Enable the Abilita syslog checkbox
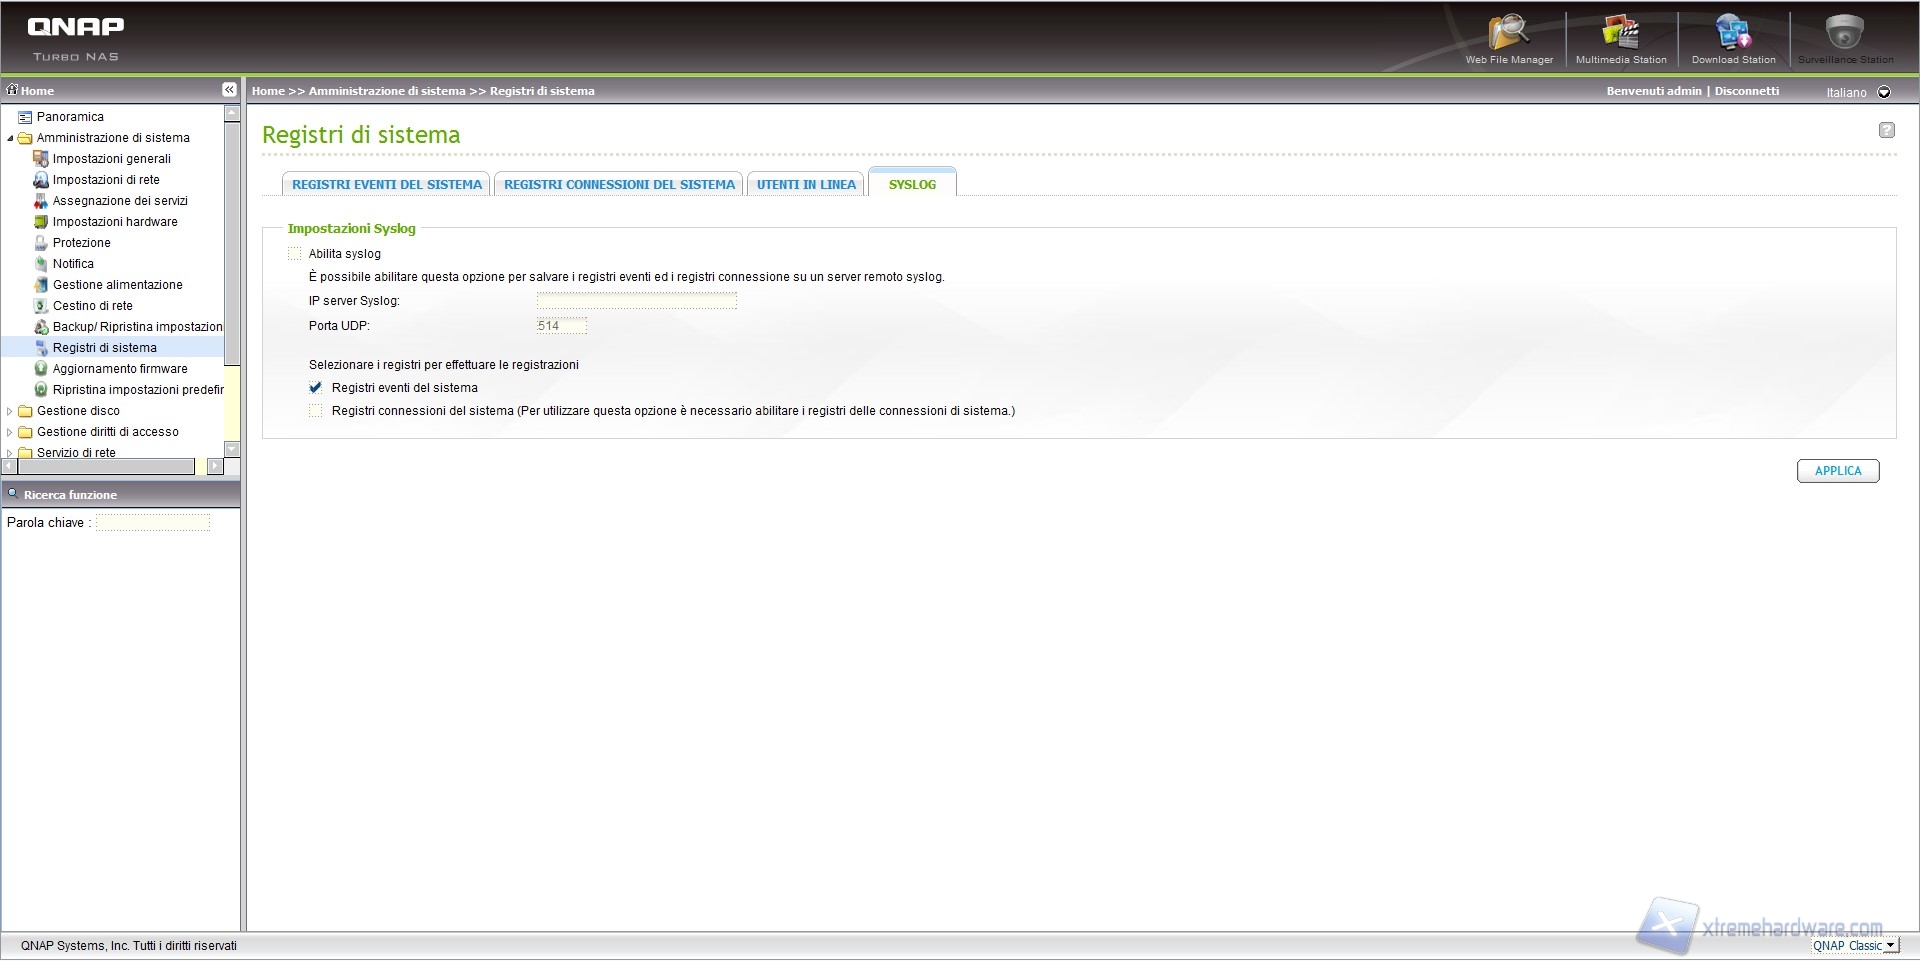This screenshot has height=961, width=1920. [x=295, y=254]
